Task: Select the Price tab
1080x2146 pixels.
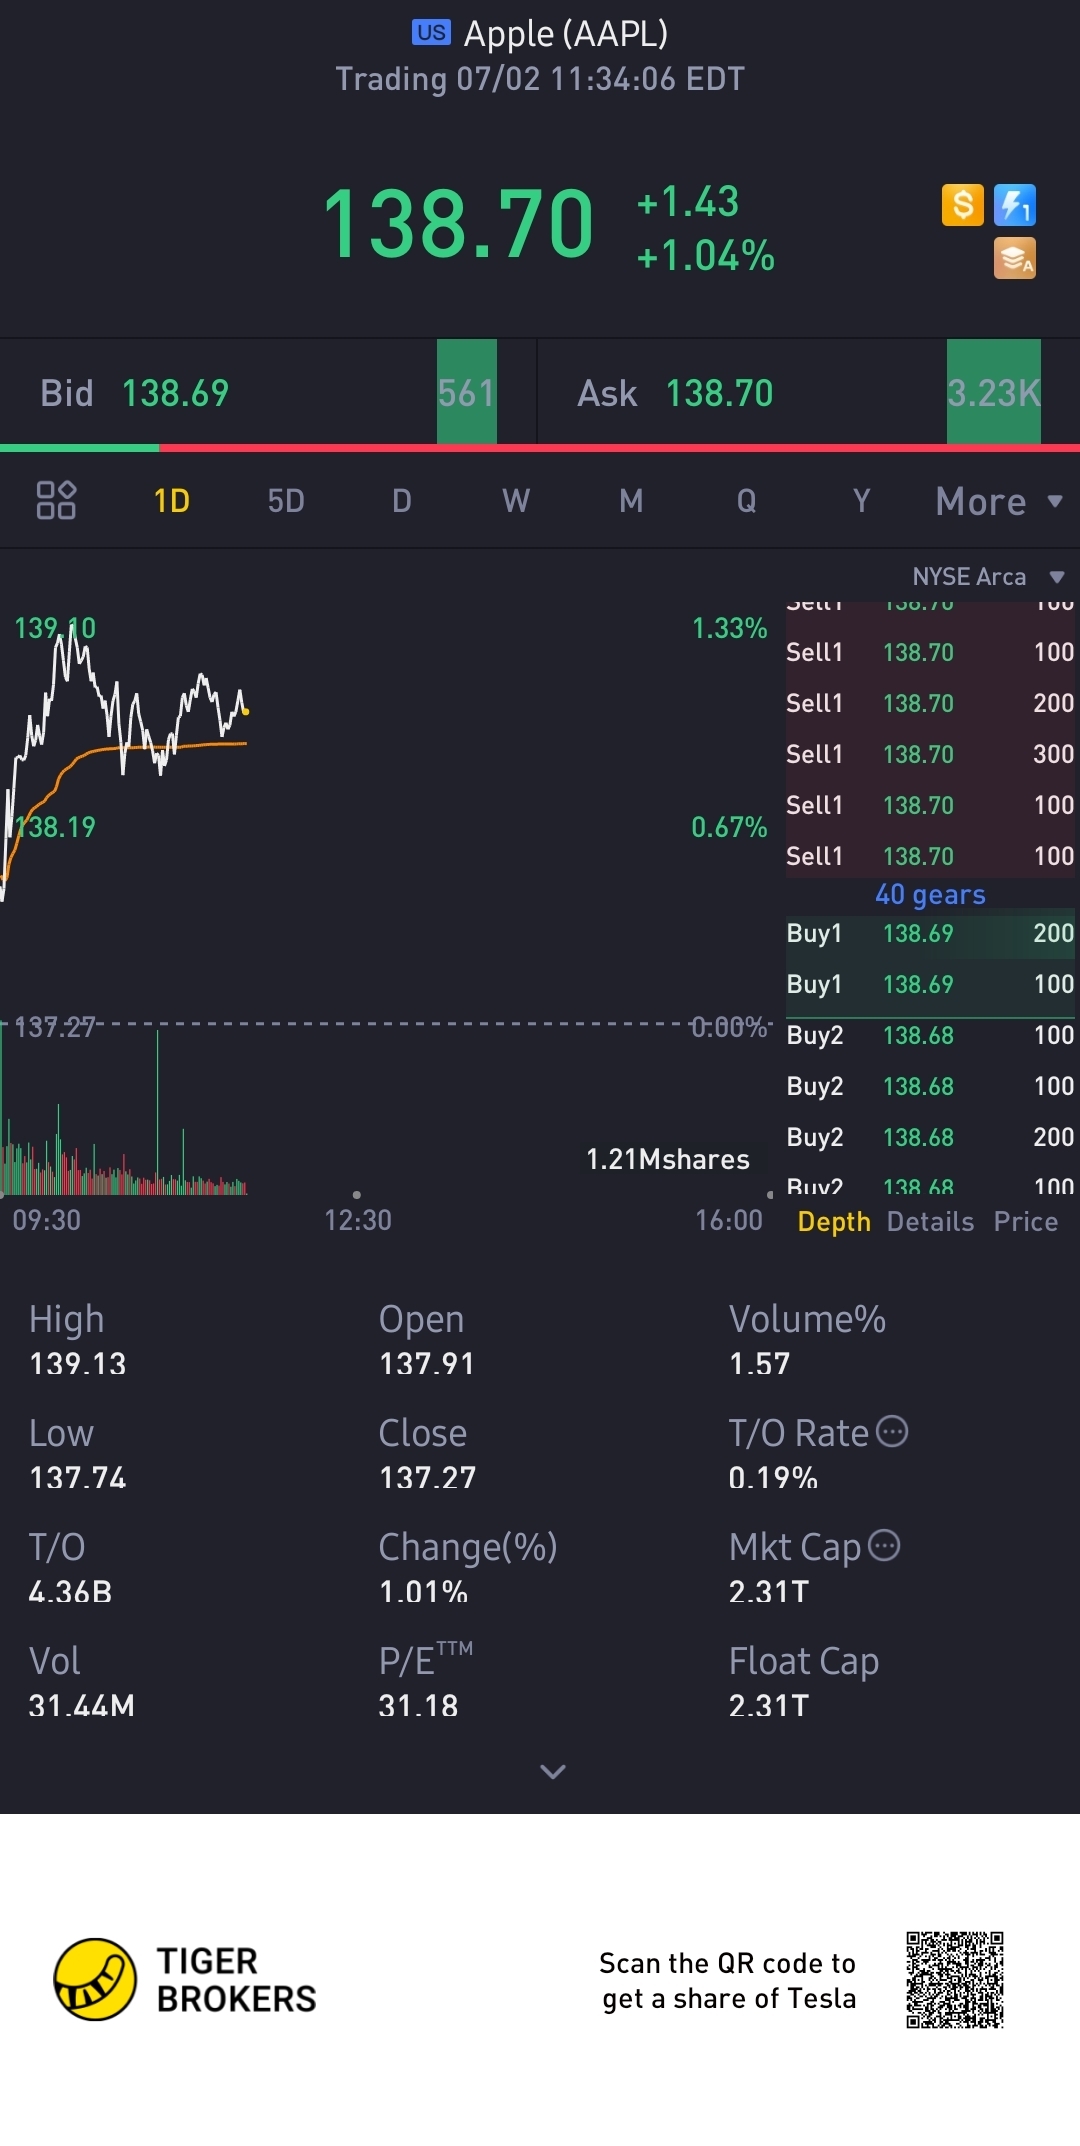Action: point(1025,1222)
